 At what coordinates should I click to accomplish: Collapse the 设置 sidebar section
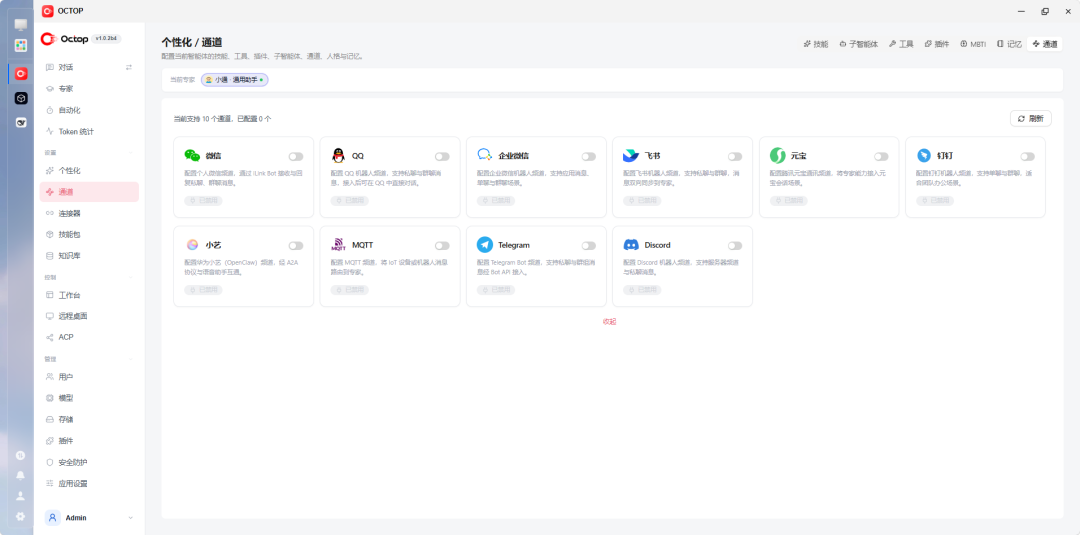pyautogui.click(x=131, y=153)
